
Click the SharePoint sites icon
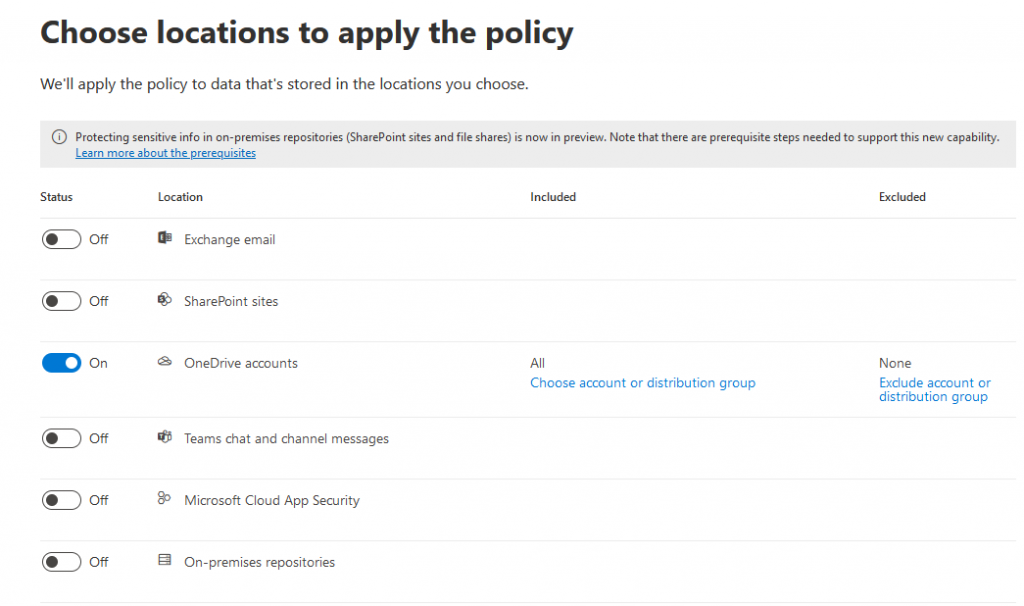165,300
